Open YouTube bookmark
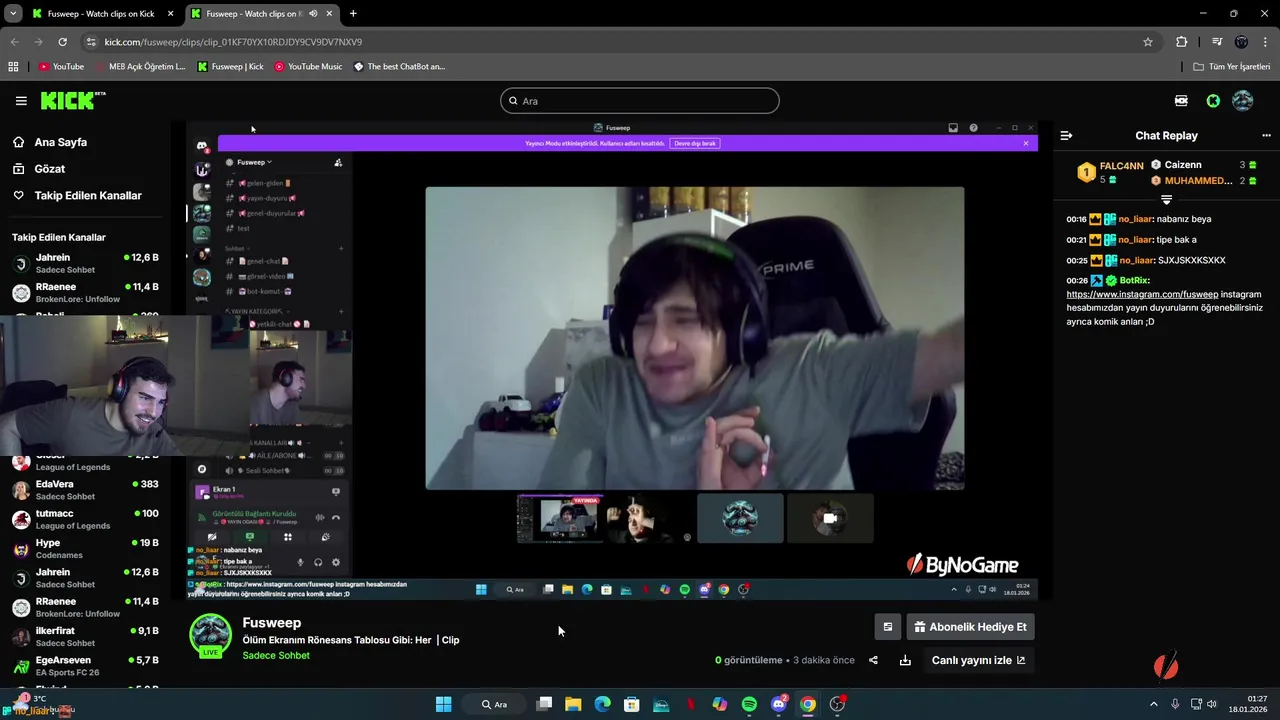Viewport: 1280px width, 720px height. (61, 67)
